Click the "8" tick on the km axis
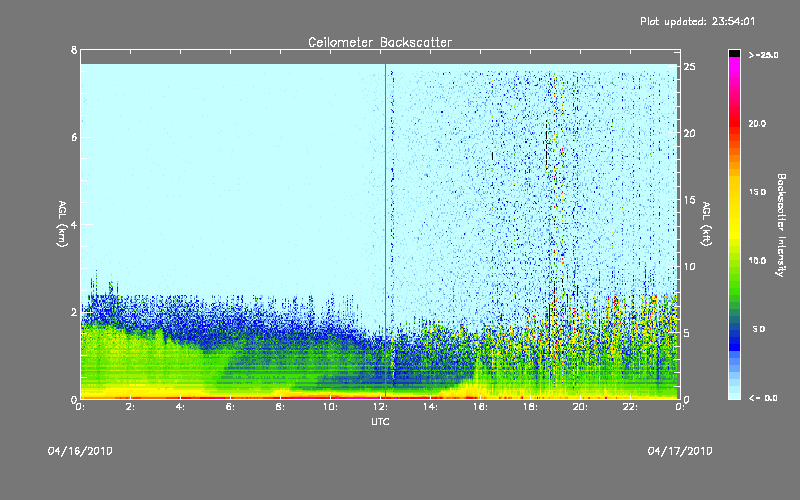Image resolution: width=800 pixels, height=500 pixels. 74,50
